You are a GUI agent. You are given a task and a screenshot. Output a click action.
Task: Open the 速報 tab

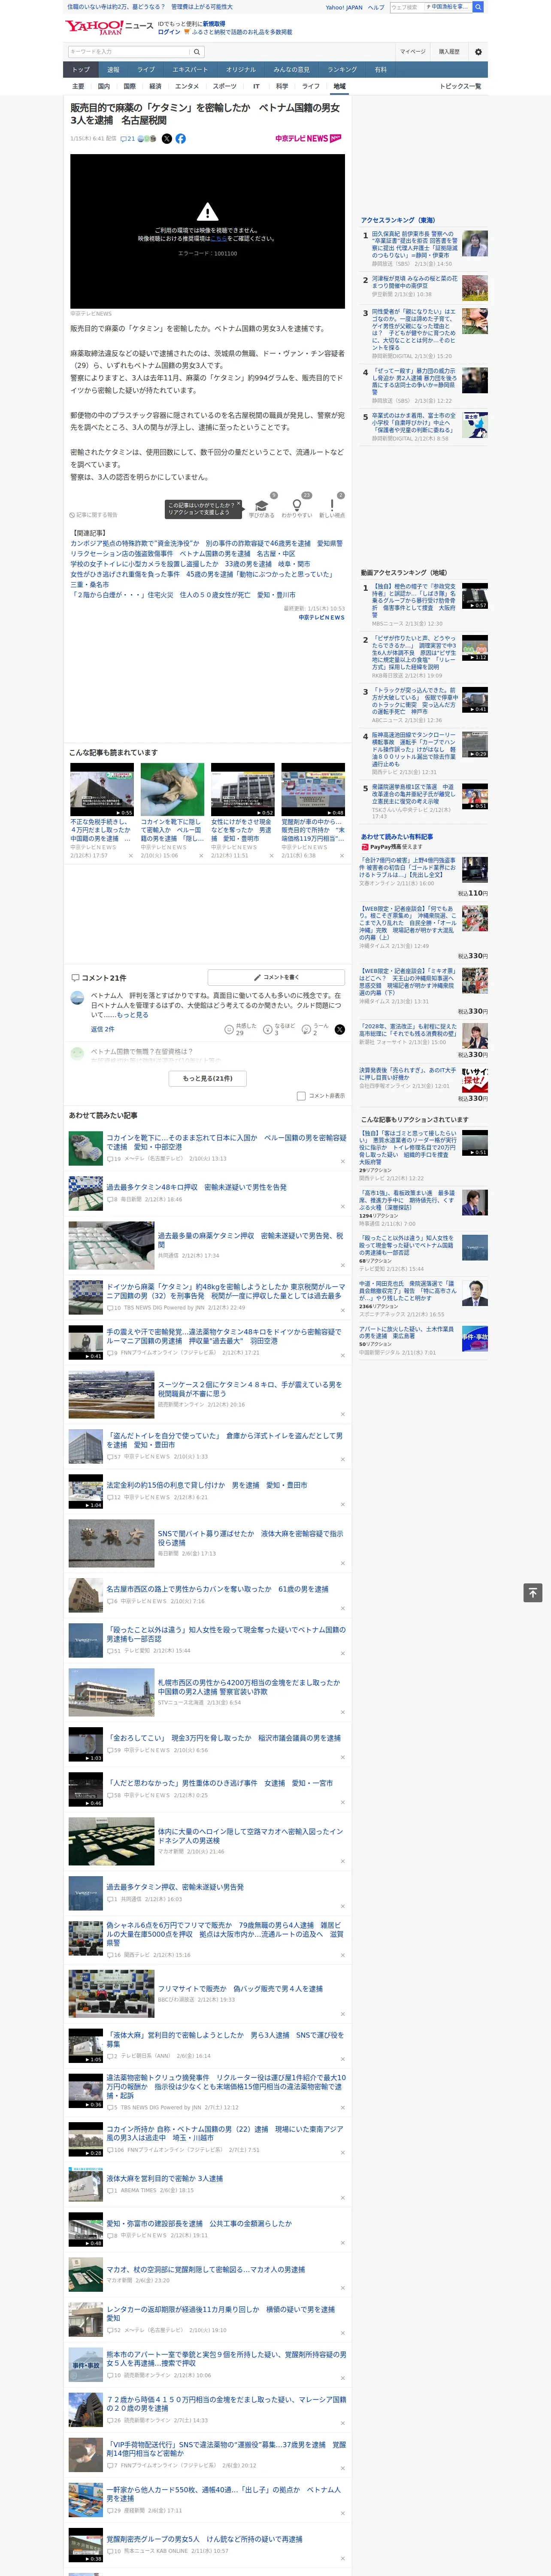[113, 70]
